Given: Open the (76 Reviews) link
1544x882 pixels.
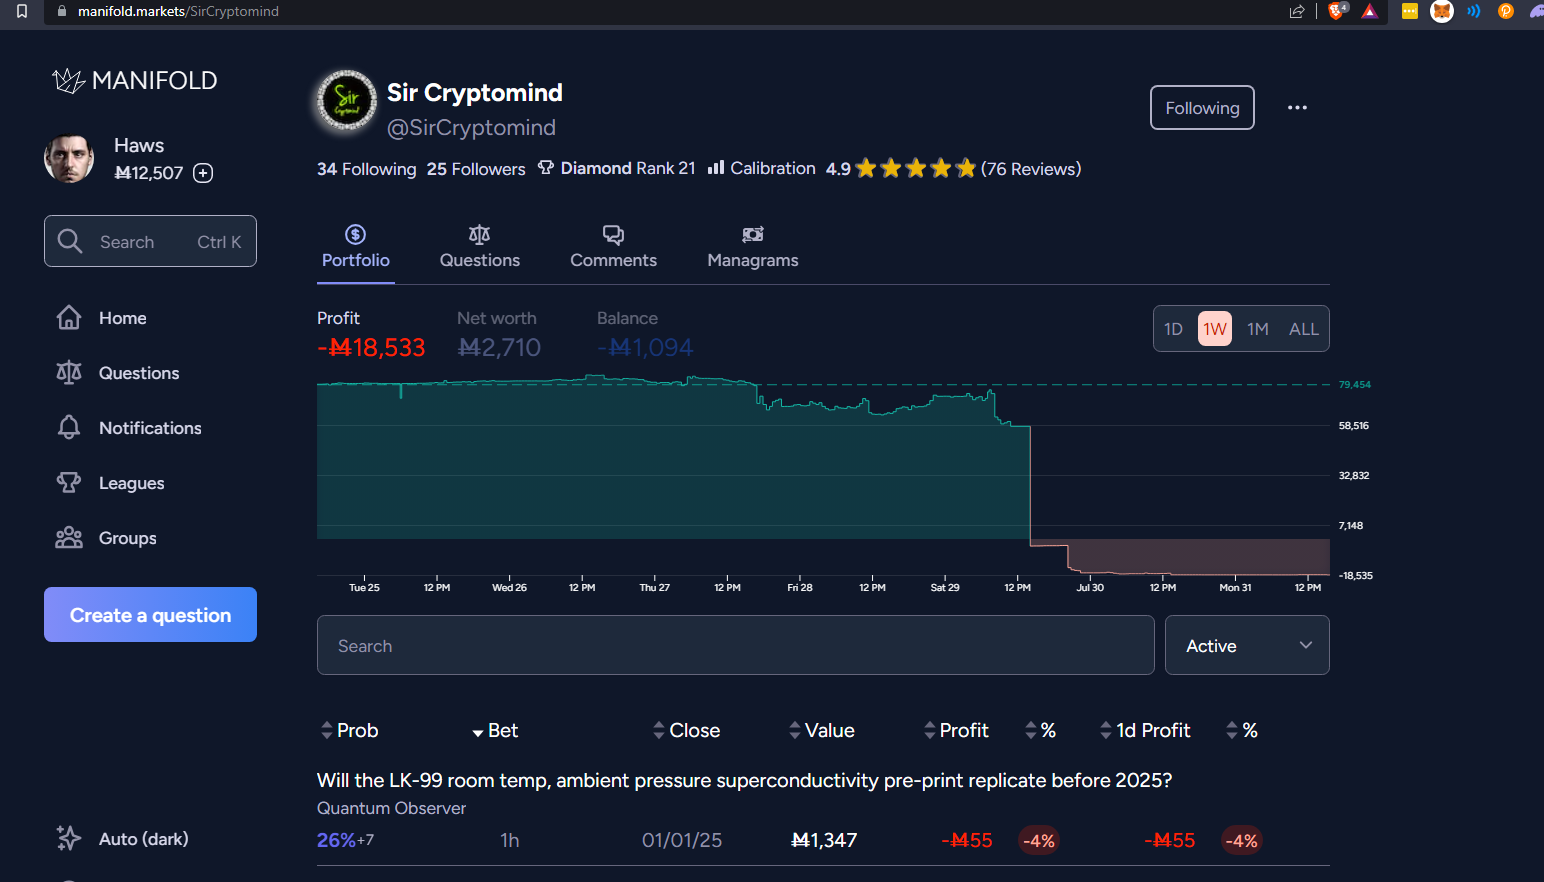Looking at the screenshot, I should pyautogui.click(x=1031, y=169).
